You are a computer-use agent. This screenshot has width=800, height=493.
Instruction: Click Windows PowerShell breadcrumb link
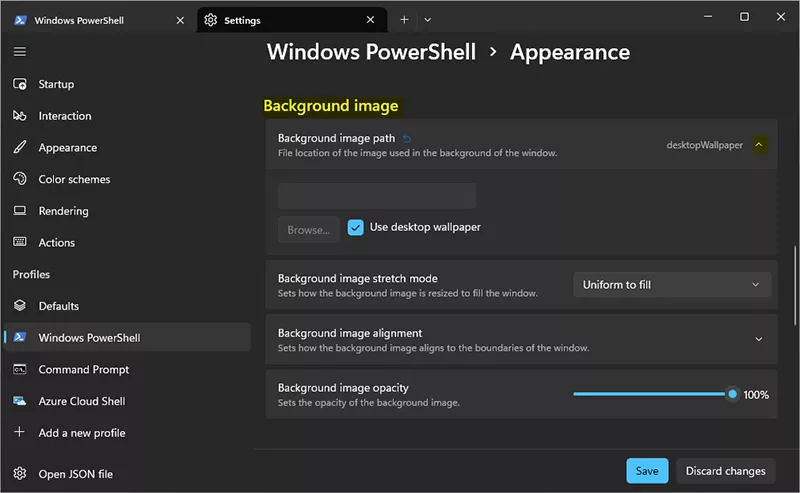(371, 52)
